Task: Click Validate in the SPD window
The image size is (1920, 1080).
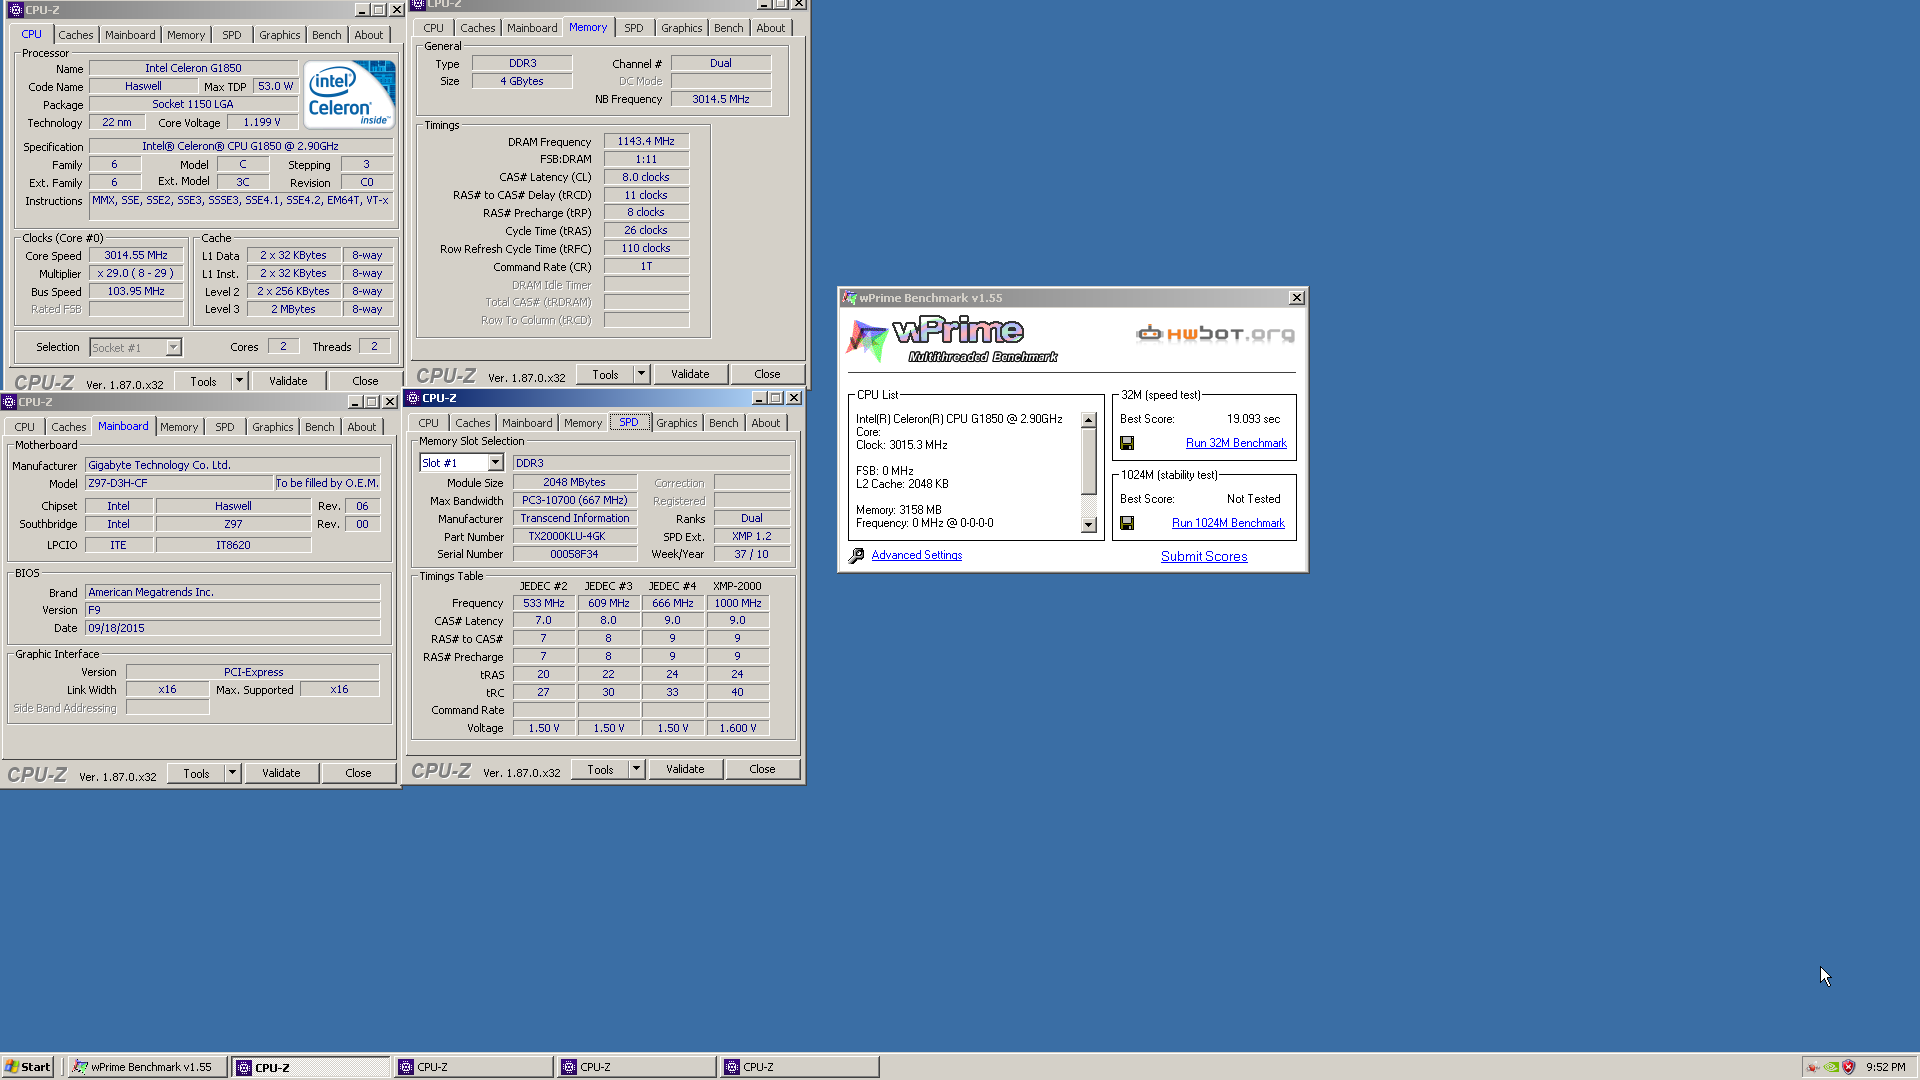Action: tap(685, 769)
